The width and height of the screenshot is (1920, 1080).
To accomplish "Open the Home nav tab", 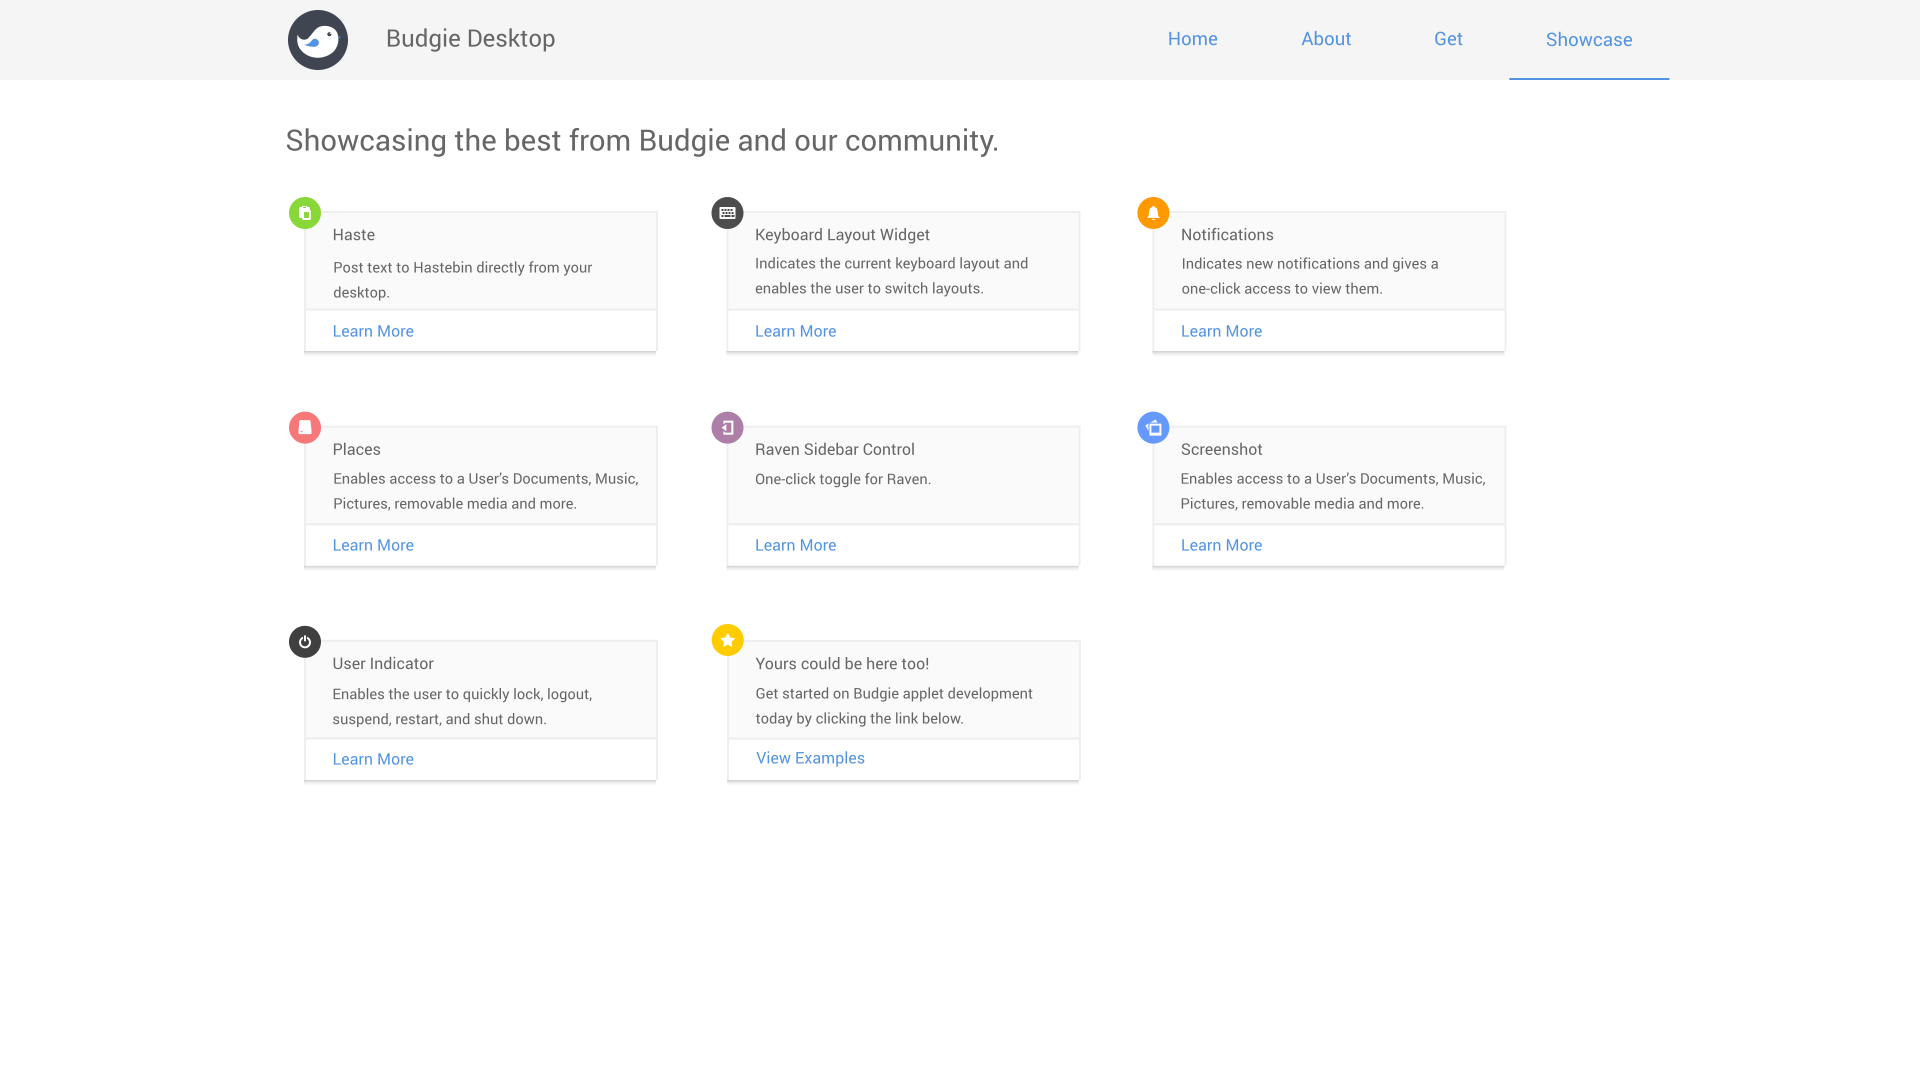I will pyautogui.click(x=1193, y=39).
